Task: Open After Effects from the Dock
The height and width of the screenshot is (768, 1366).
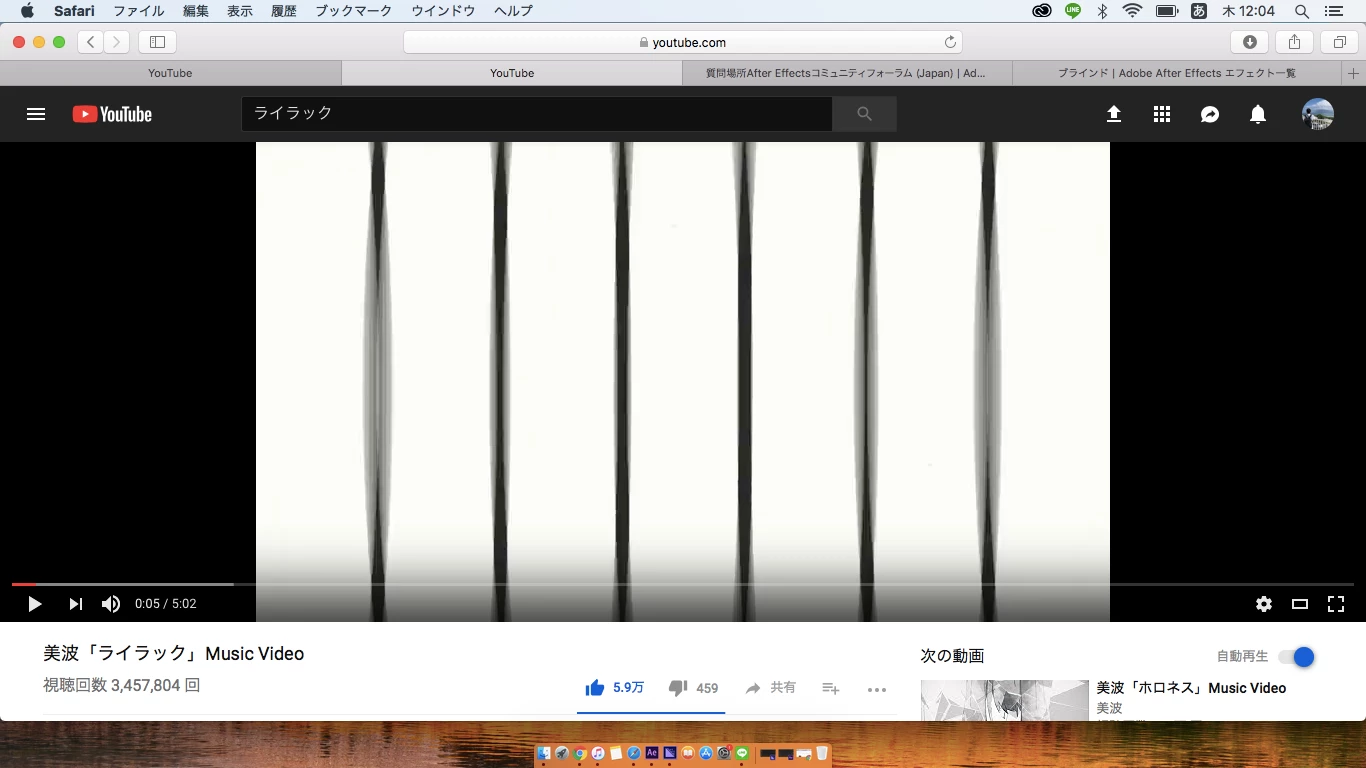Action: tap(652, 753)
